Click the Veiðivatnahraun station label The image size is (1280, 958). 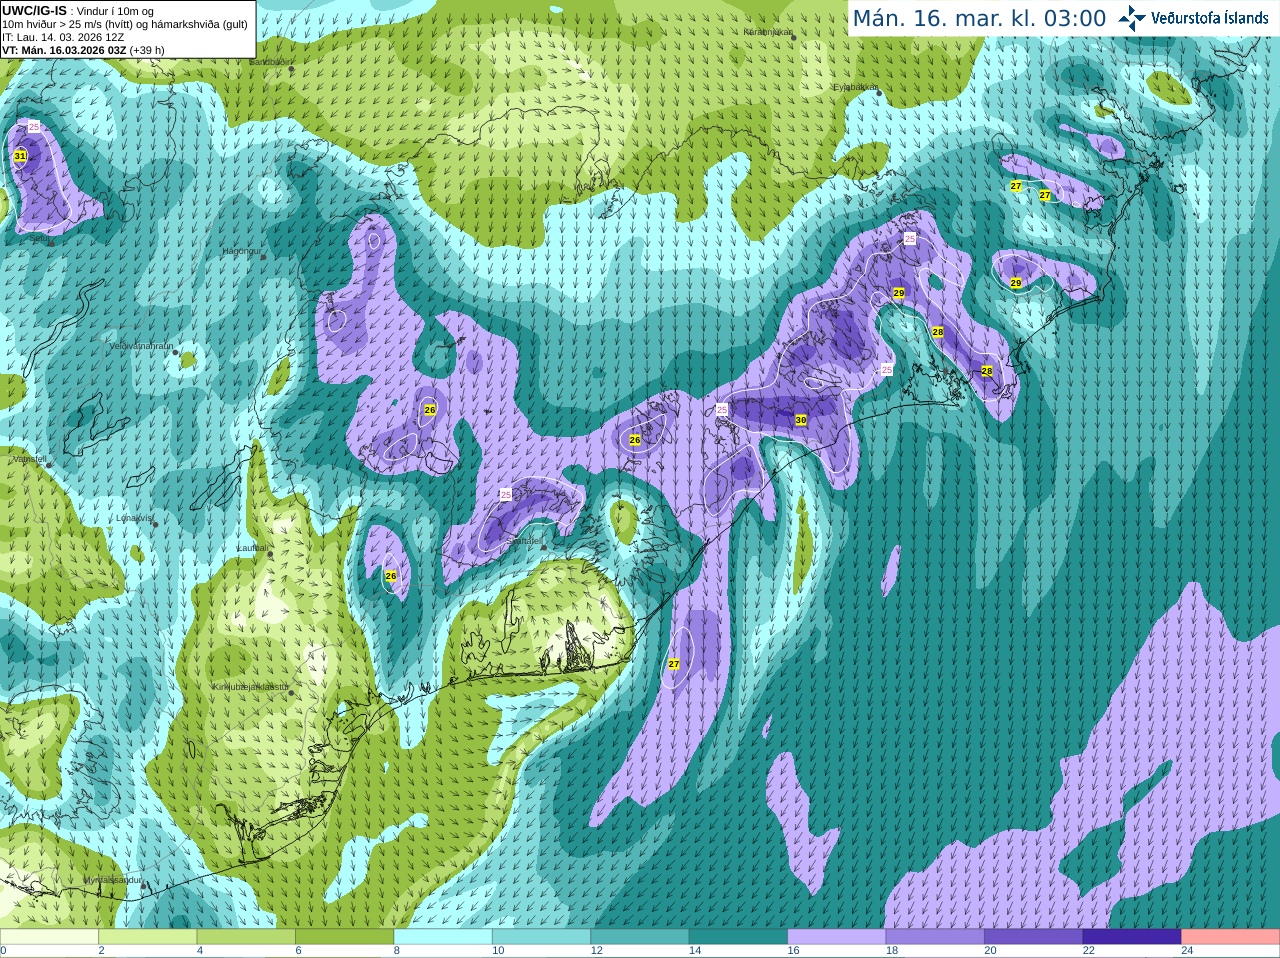point(141,345)
